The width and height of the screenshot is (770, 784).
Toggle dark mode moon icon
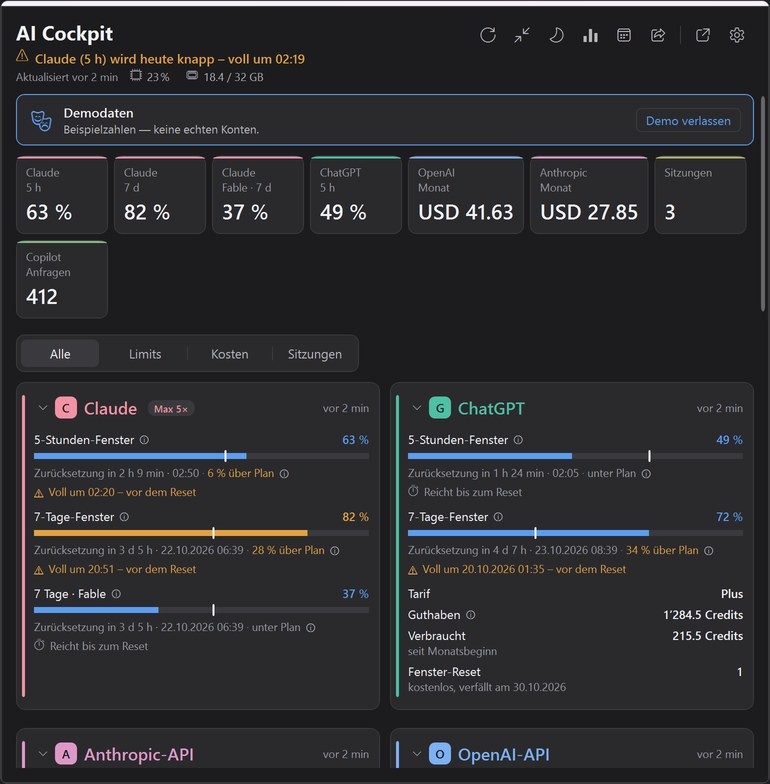556,35
